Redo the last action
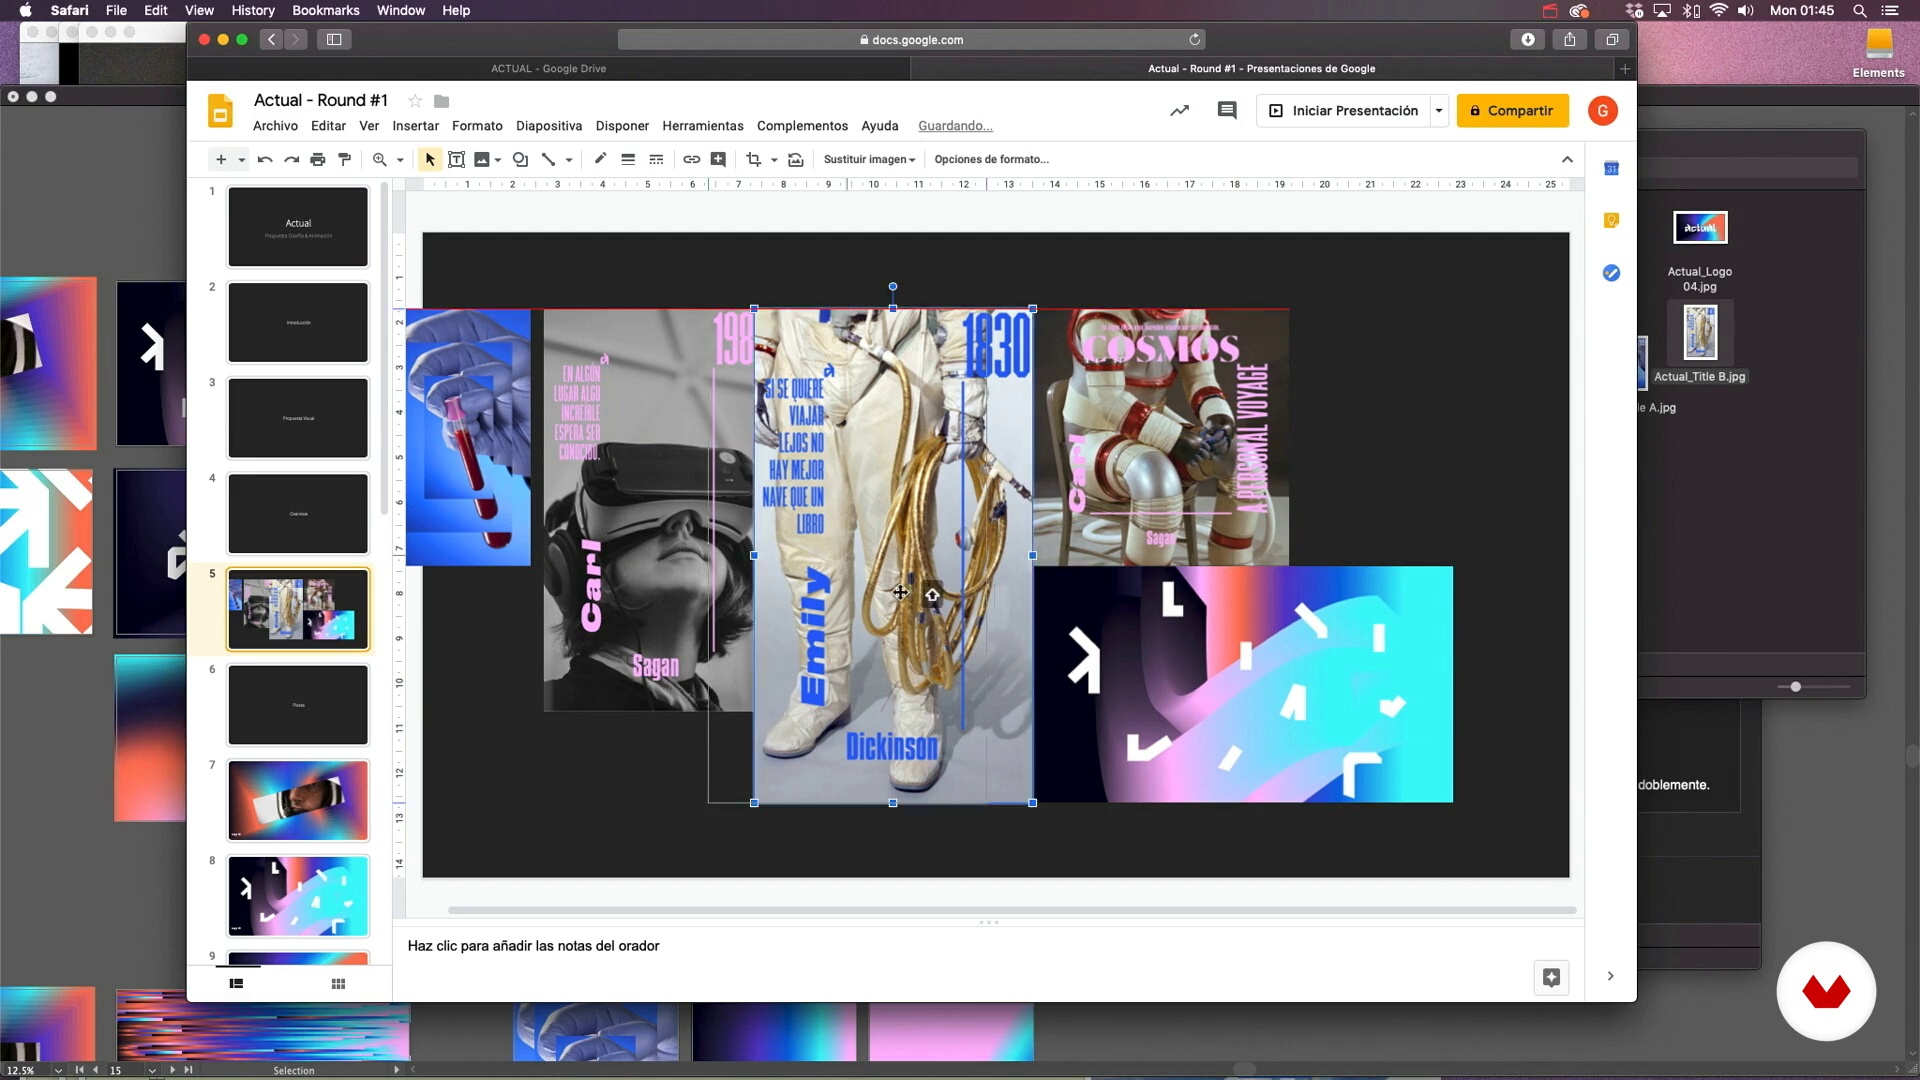 pos(291,159)
